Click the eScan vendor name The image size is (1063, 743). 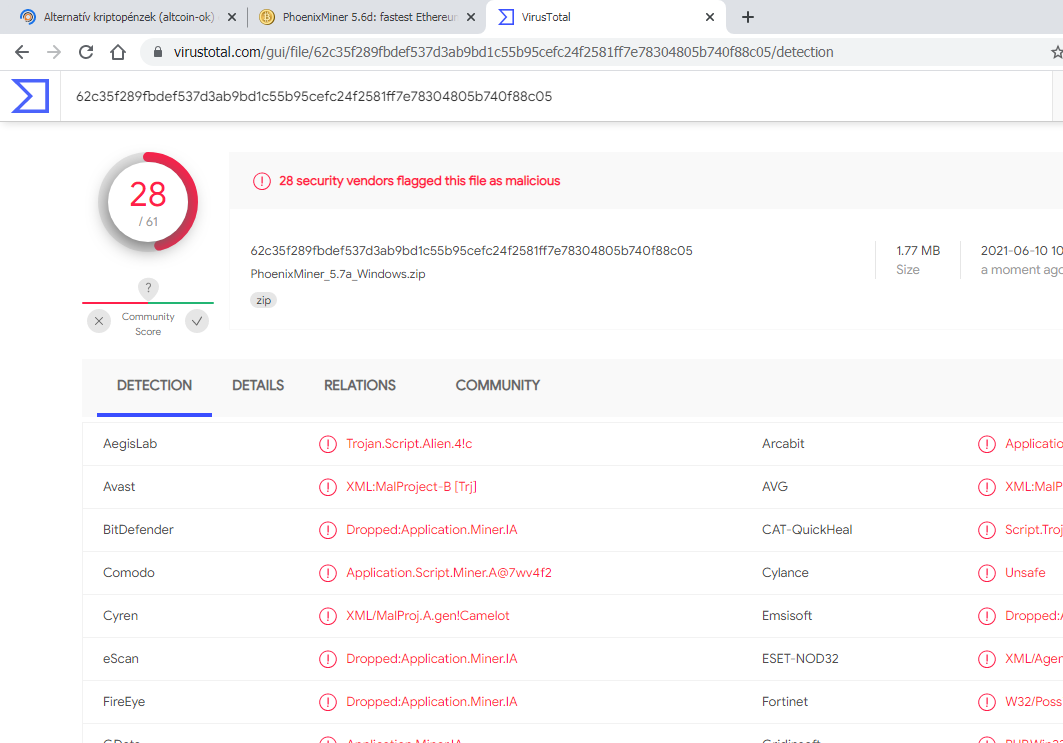(x=121, y=658)
